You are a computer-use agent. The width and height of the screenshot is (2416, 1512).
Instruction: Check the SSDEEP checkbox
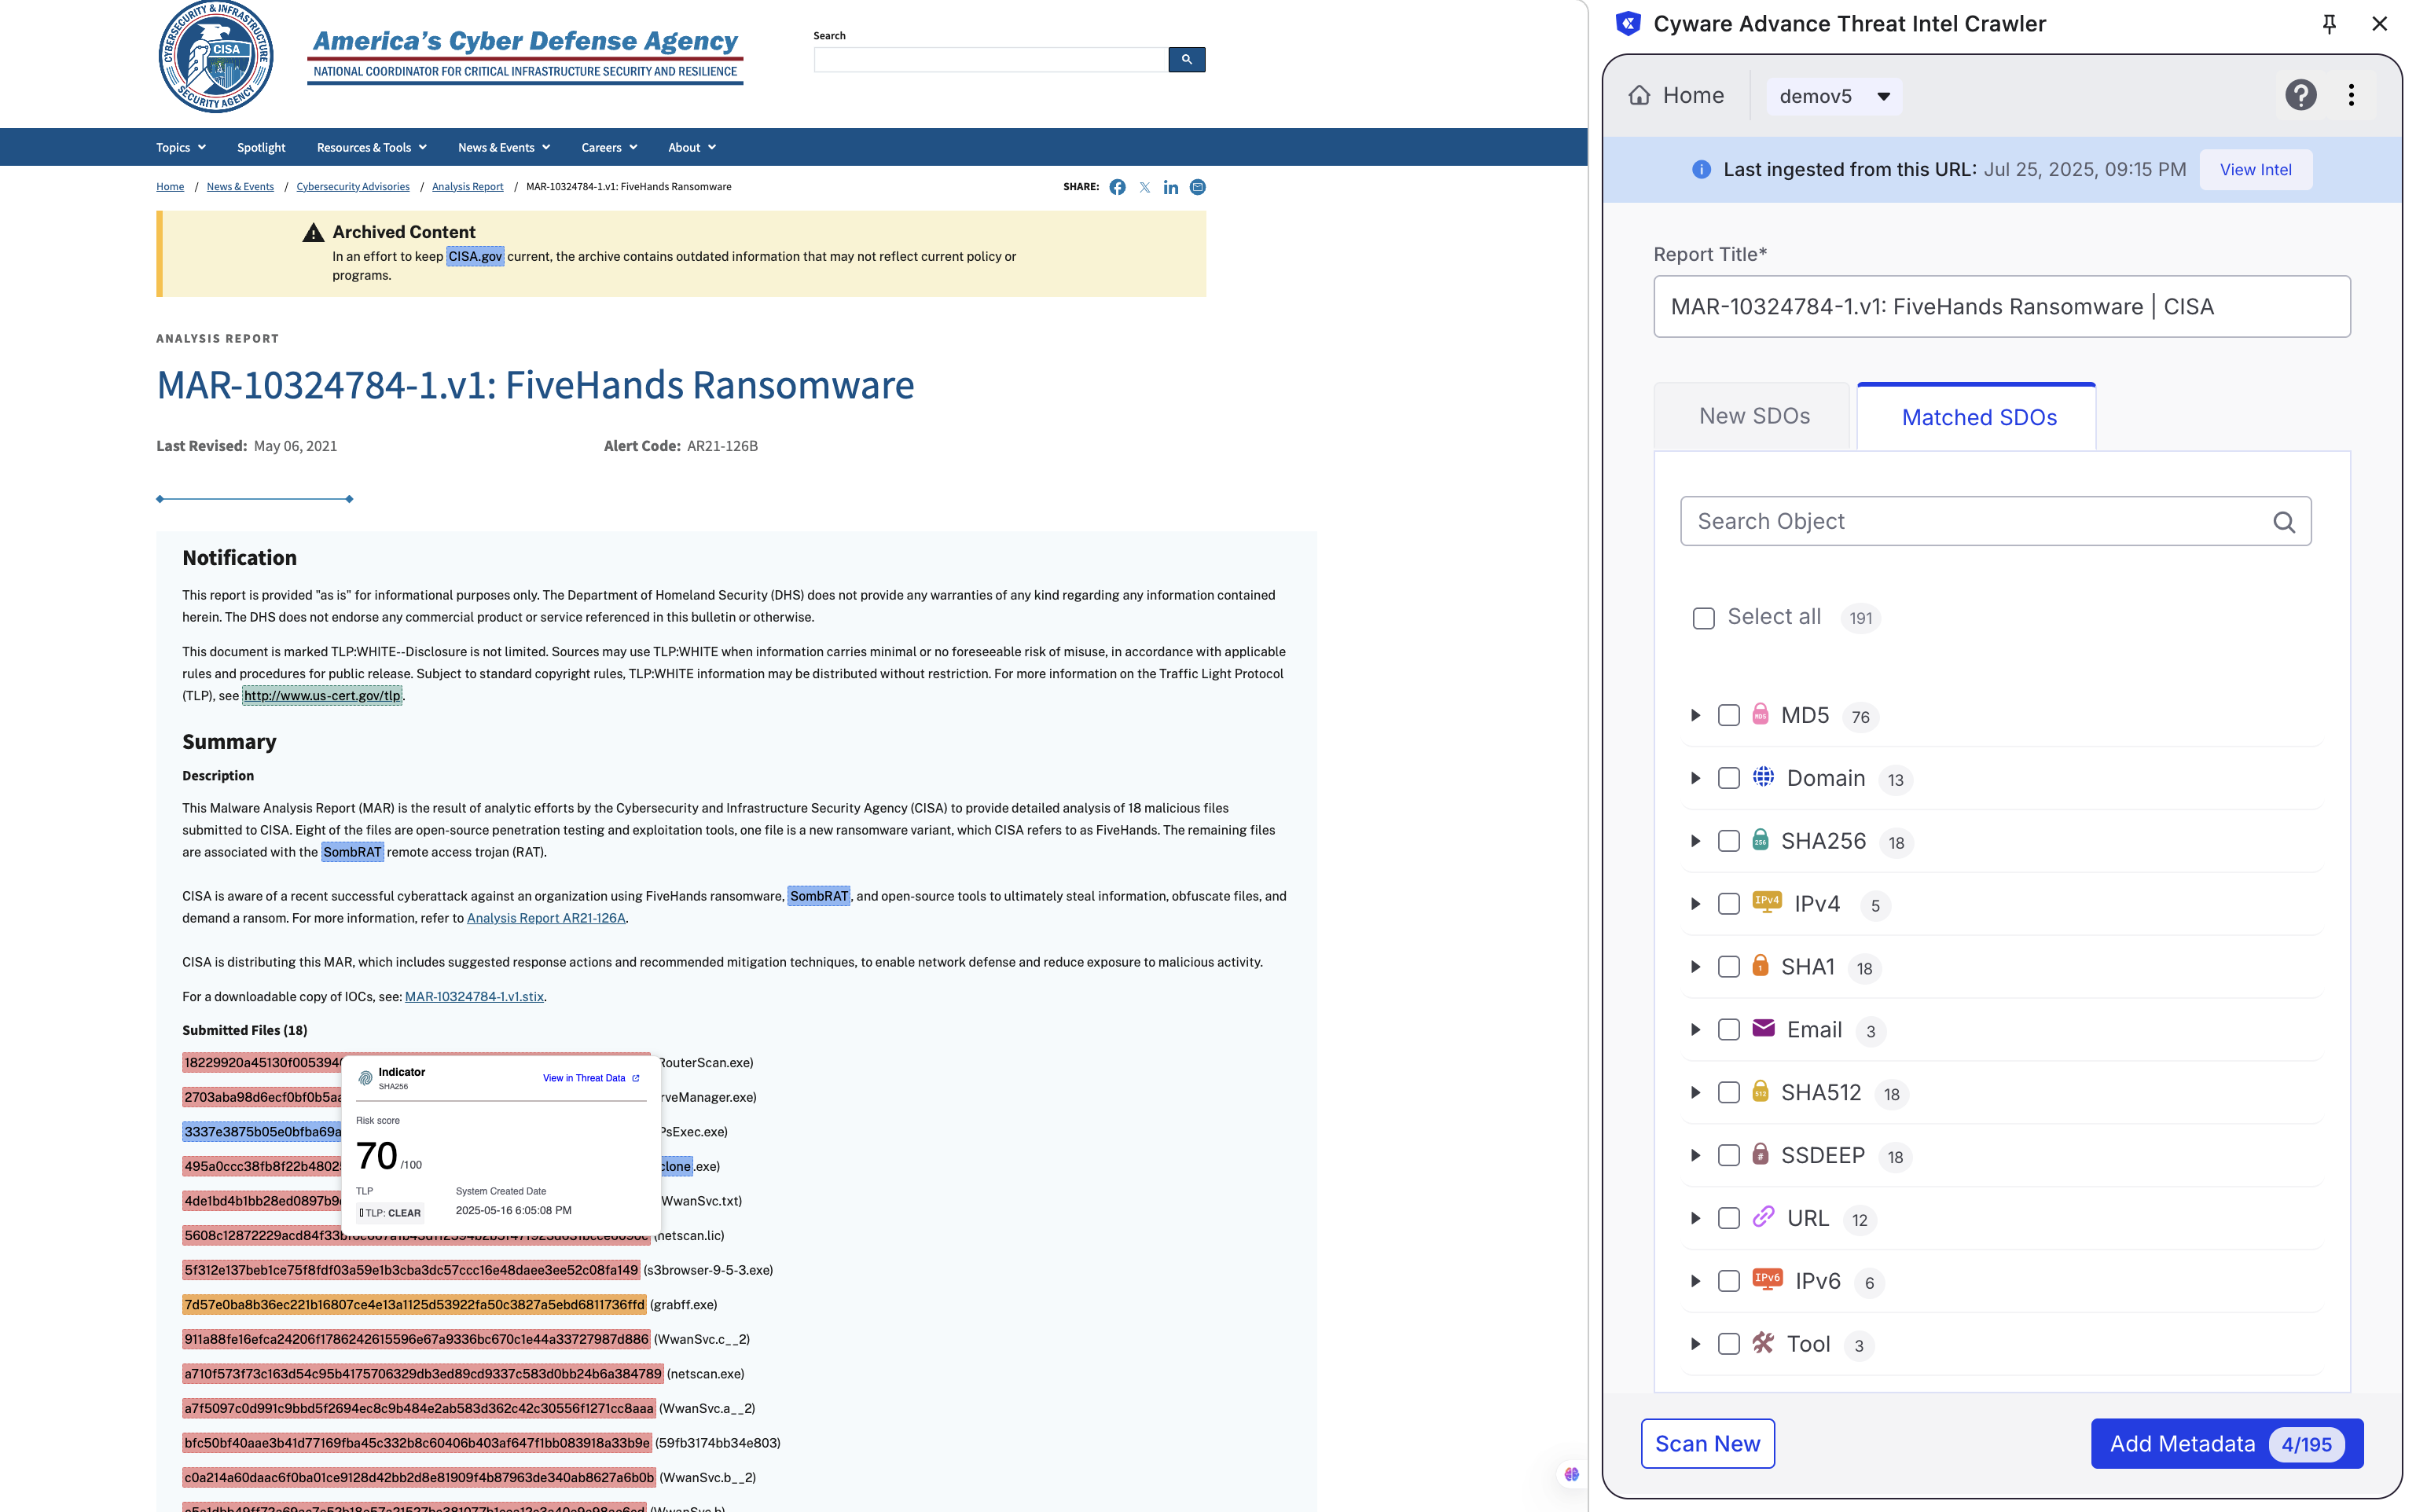point(1728,1155)
